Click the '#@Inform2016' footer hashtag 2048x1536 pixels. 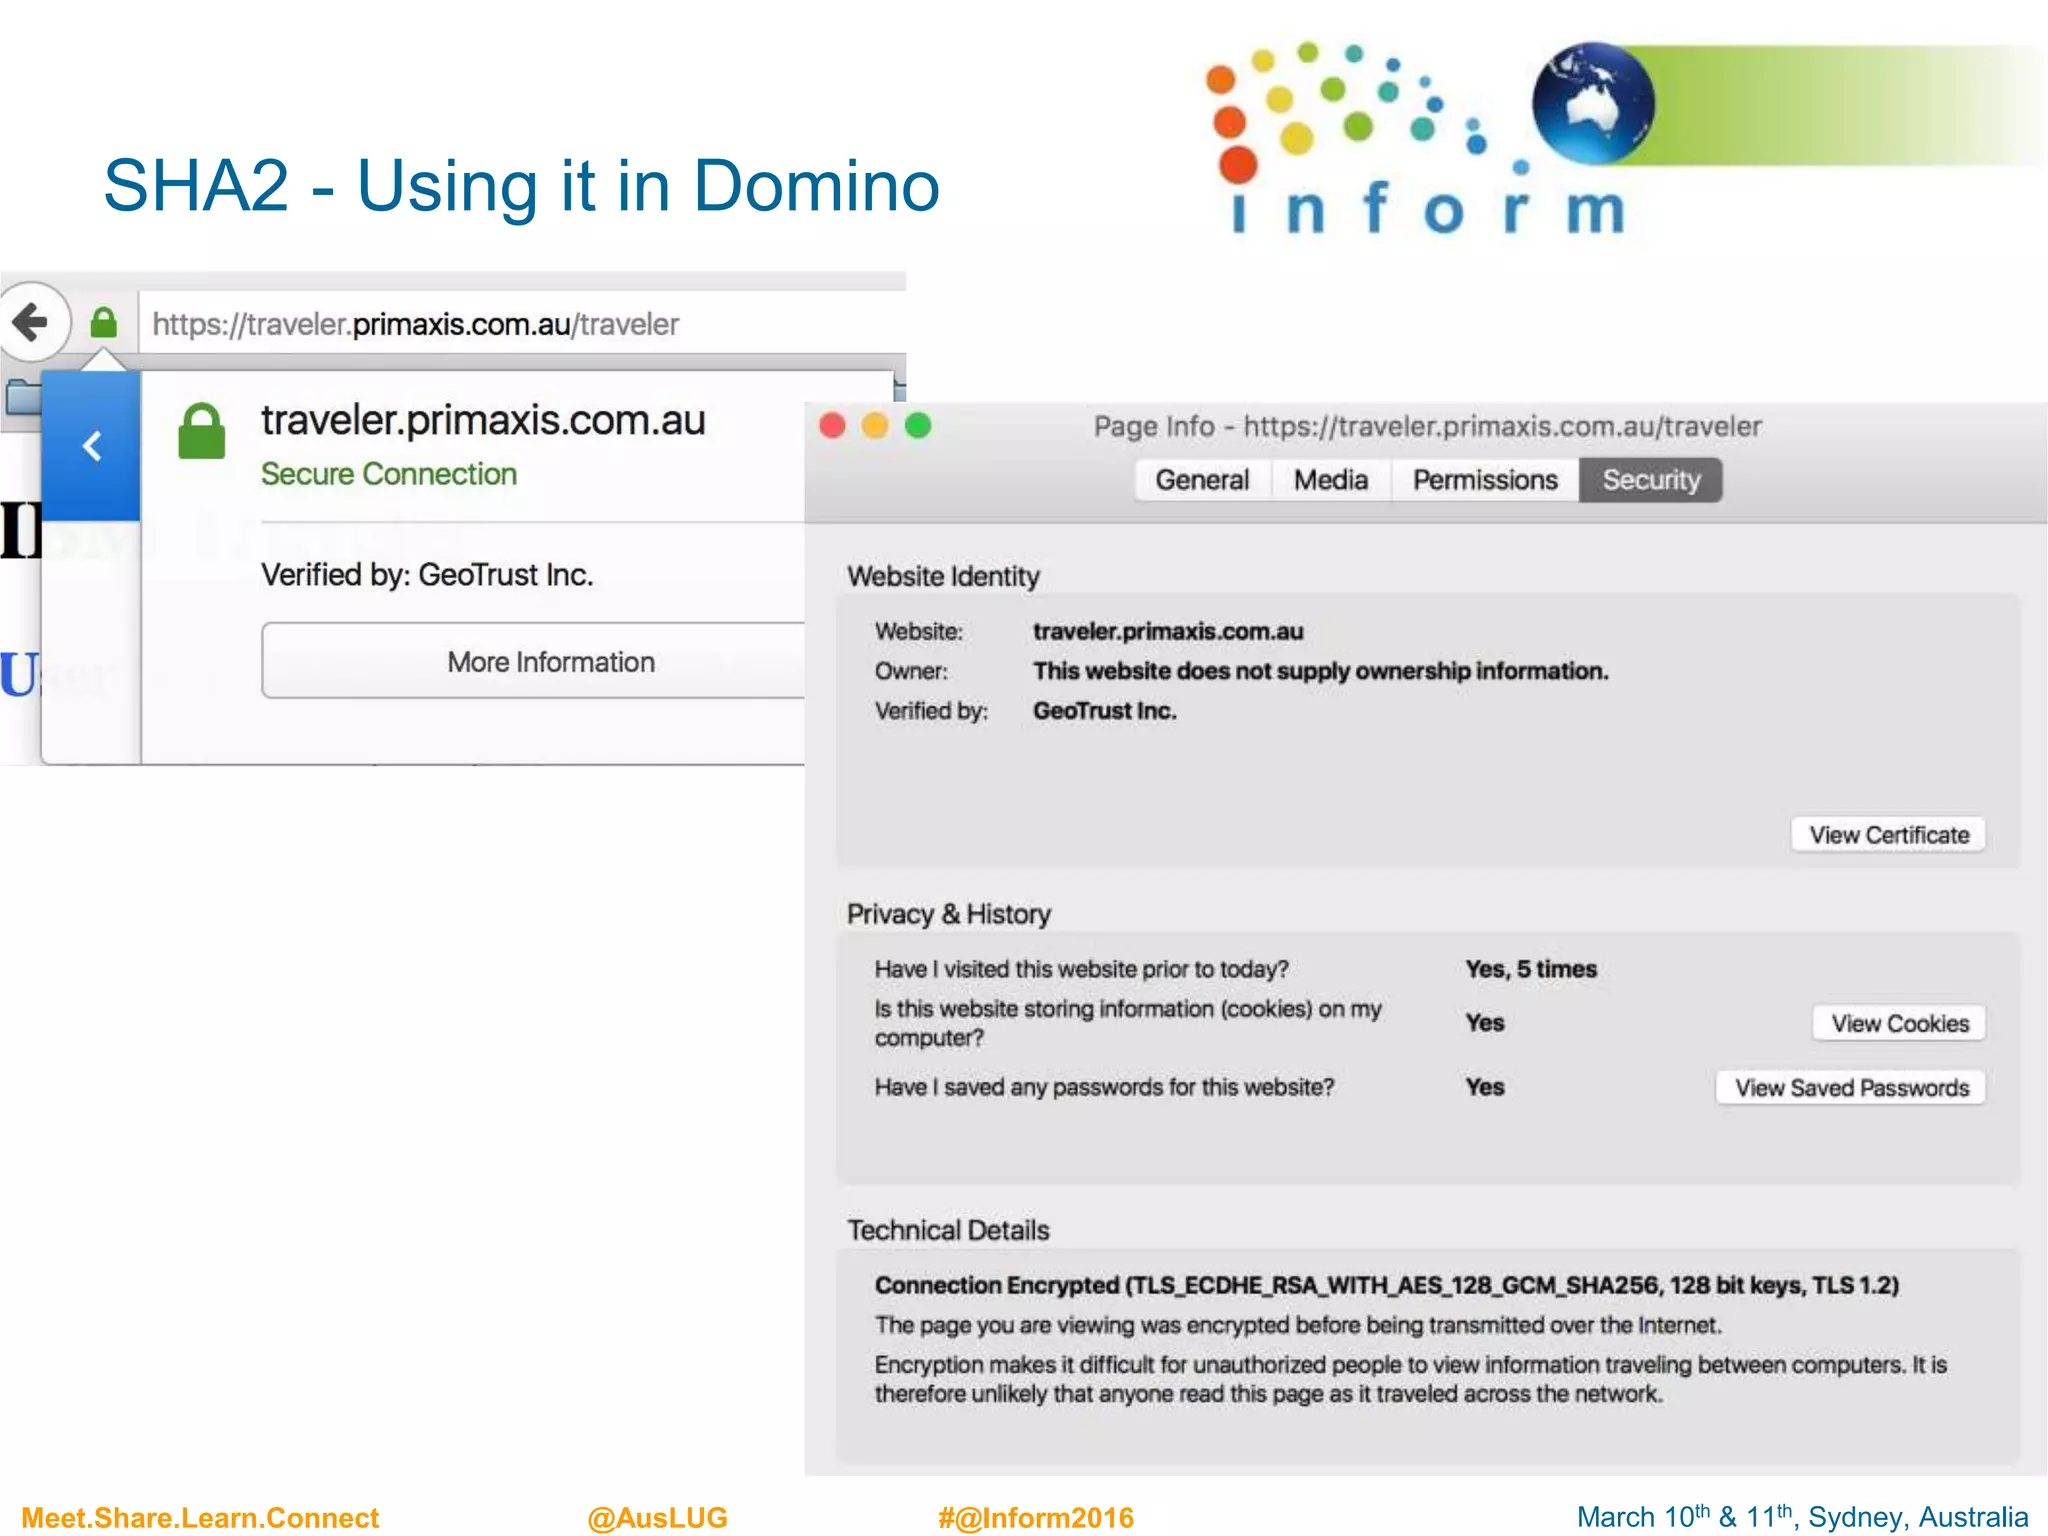pos(1036,1517)
